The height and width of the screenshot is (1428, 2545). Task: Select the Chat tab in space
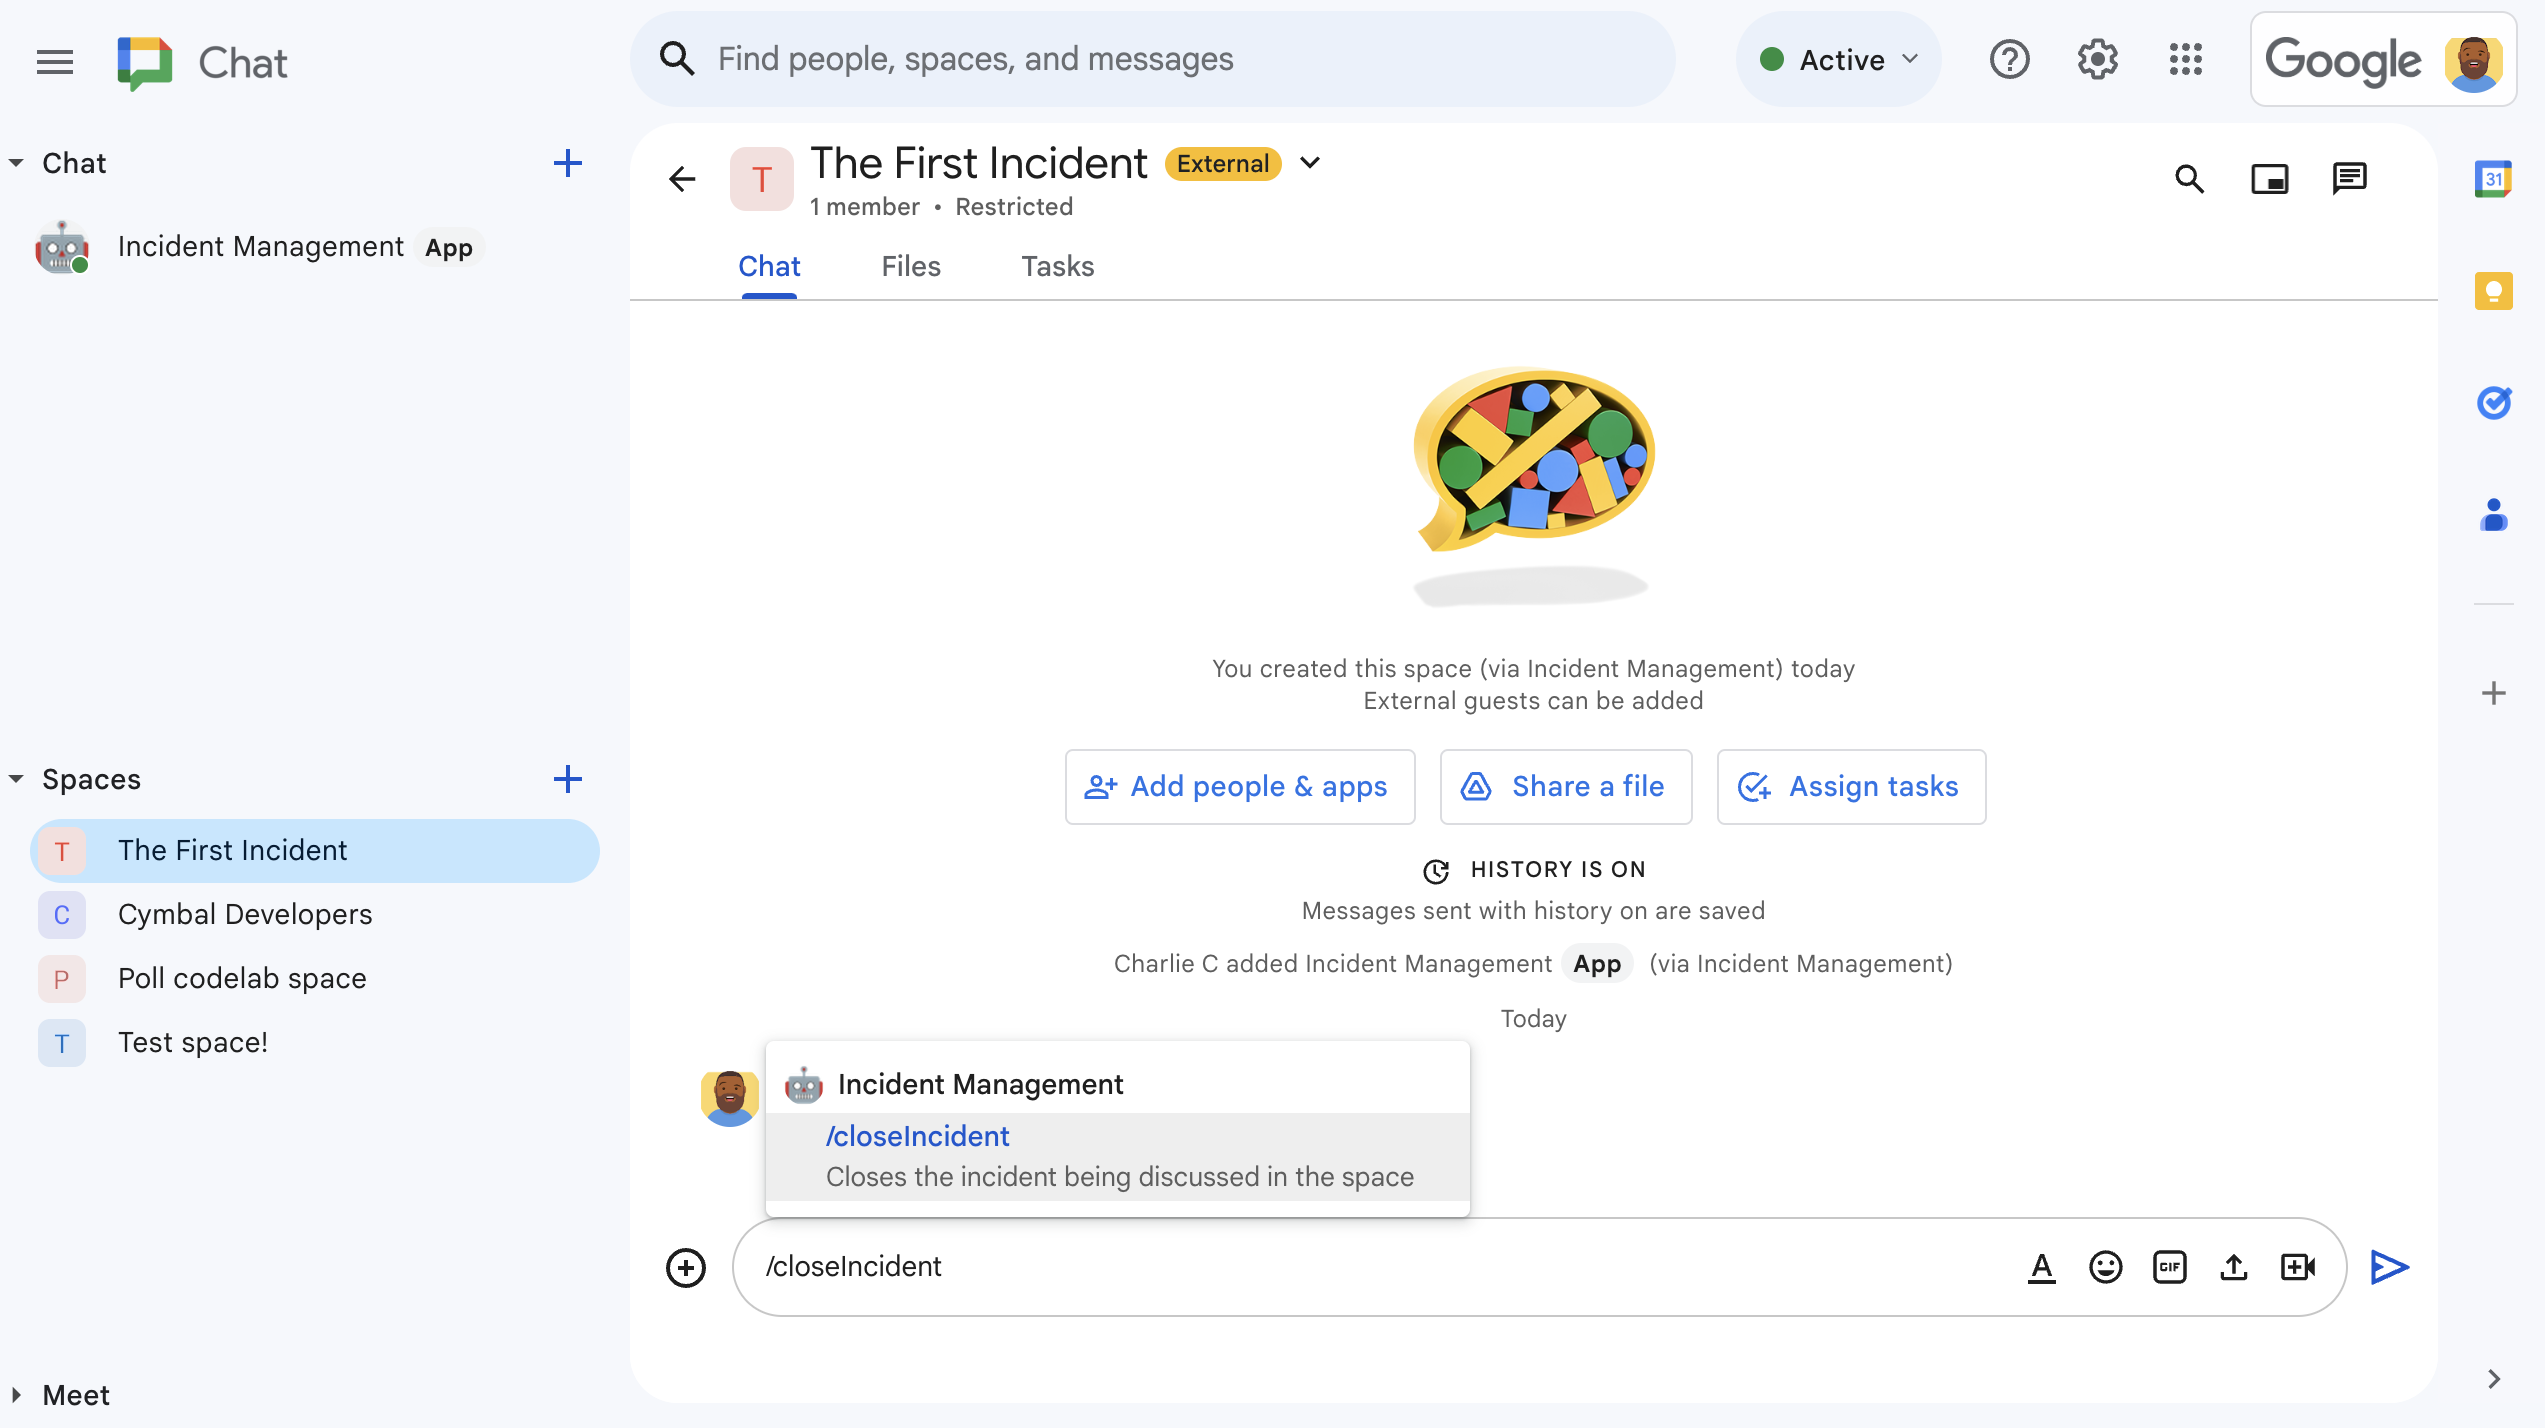(x=769, y=266)
